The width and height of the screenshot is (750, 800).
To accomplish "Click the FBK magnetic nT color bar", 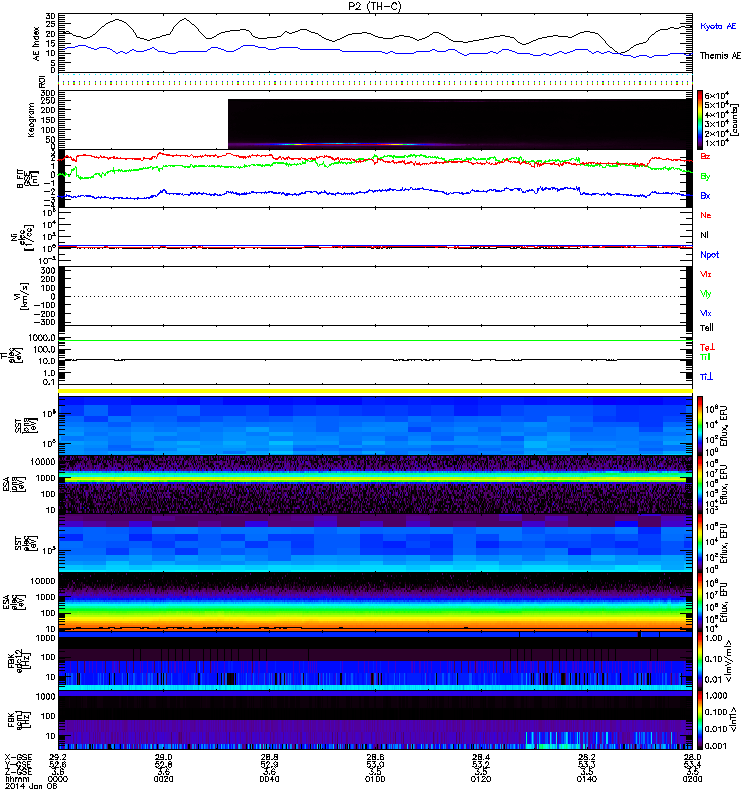I will point(700,720).
